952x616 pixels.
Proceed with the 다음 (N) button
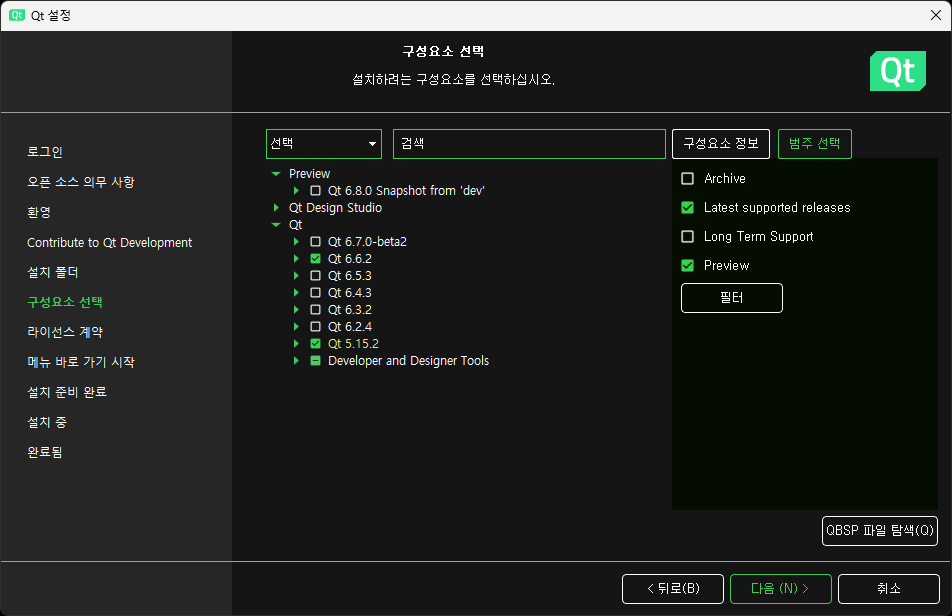[780, 589]
